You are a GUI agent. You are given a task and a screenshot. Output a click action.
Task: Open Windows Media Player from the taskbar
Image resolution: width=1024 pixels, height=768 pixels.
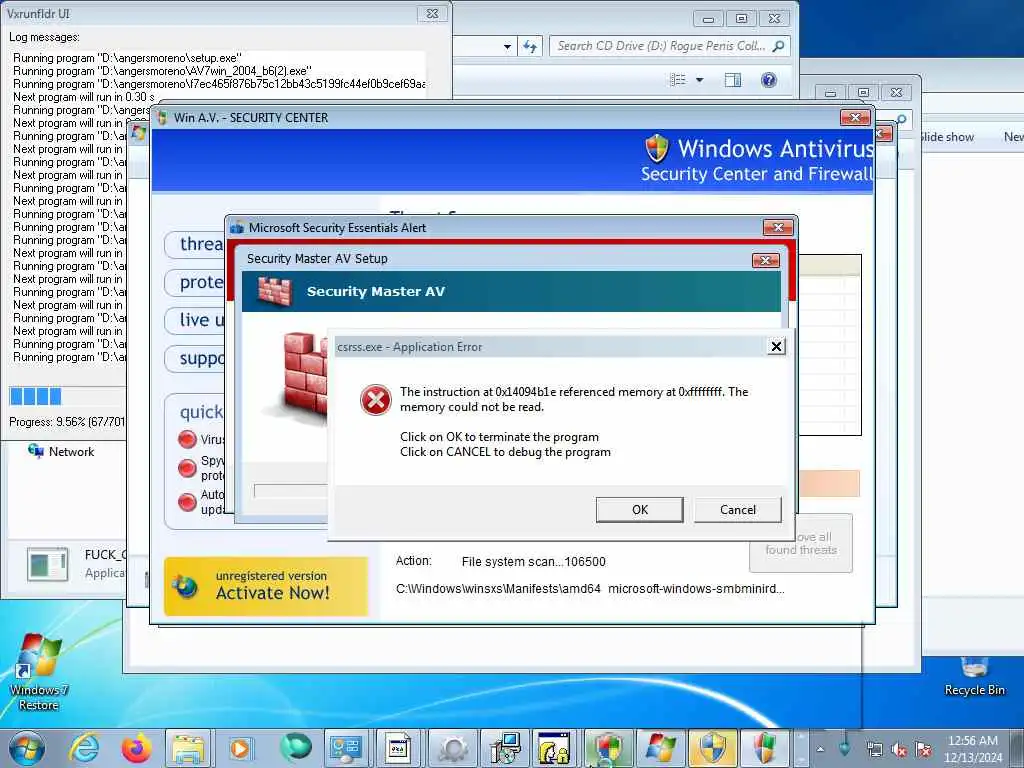pos(240,749)
